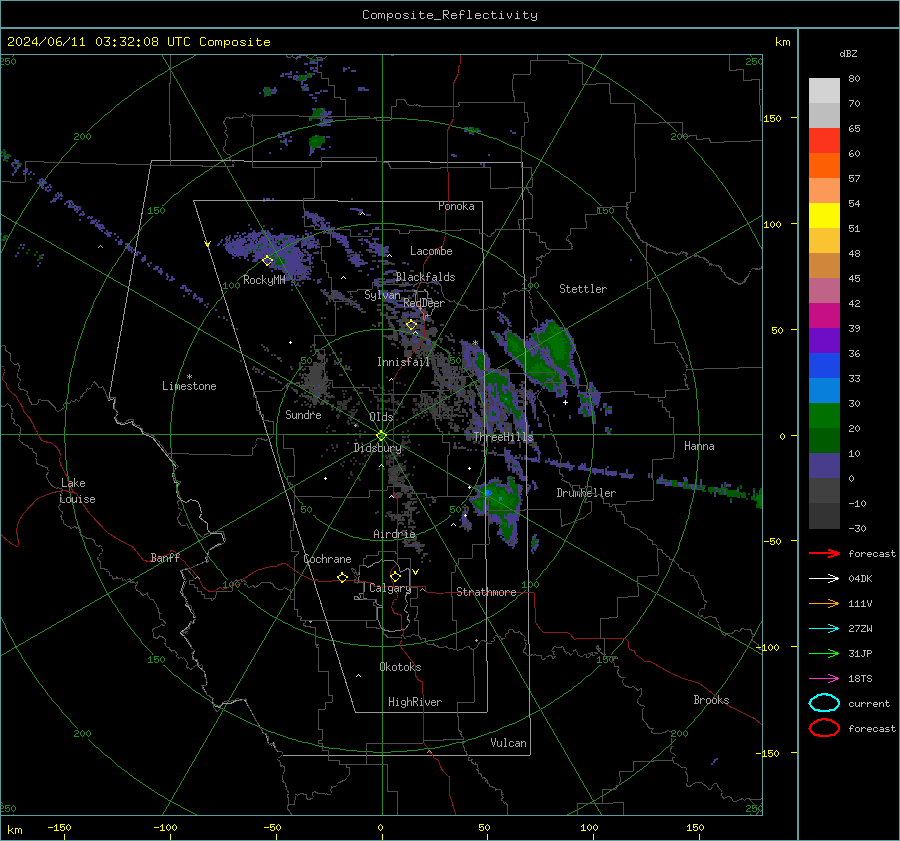Click the yellow diamond marker above Calgary label
Viewport: 900px width, 841px height.
tap(395, 576)
